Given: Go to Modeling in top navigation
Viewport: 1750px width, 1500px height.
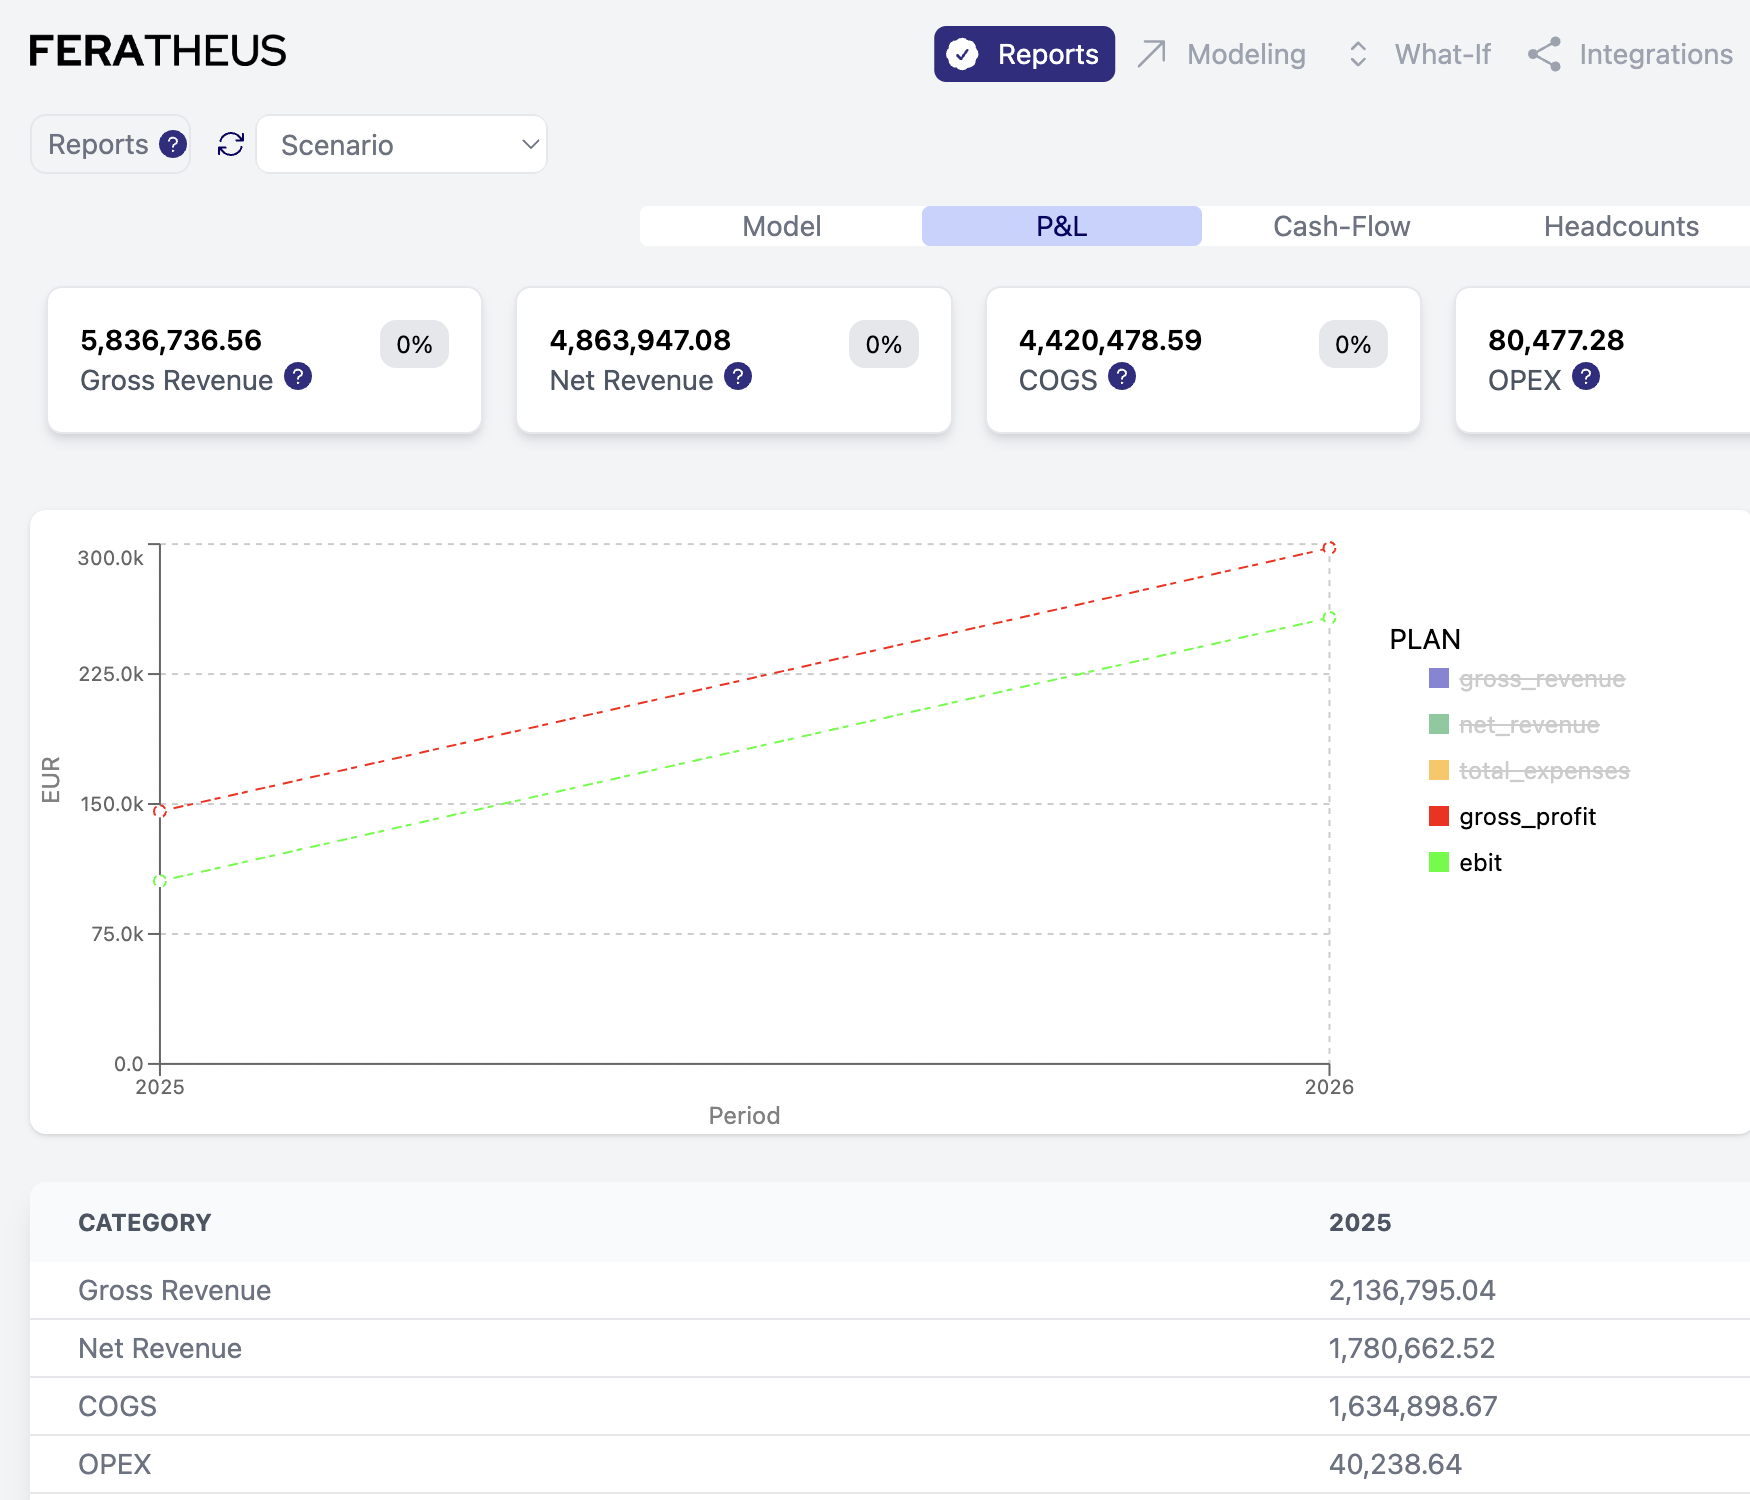Looking at the screenshot, I should point(1222,54).
